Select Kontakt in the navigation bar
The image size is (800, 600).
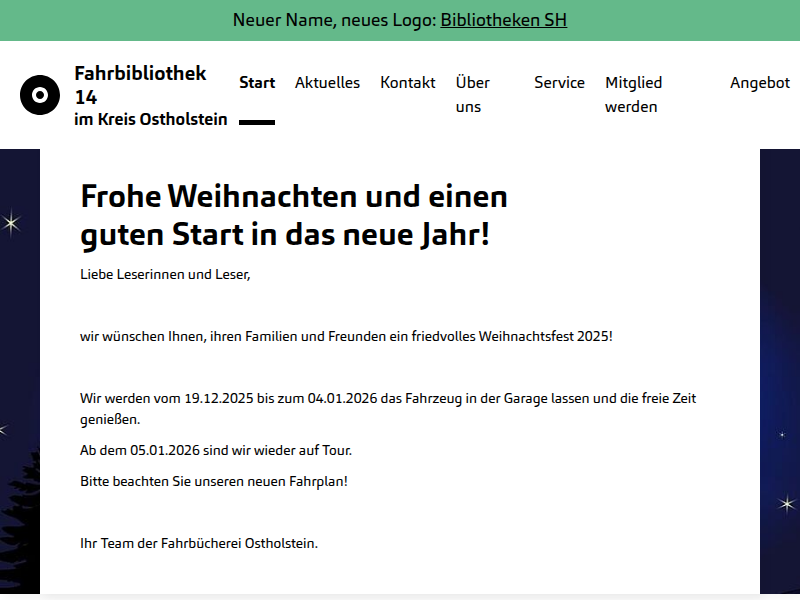pyautogui.click(x=408, y=83)
